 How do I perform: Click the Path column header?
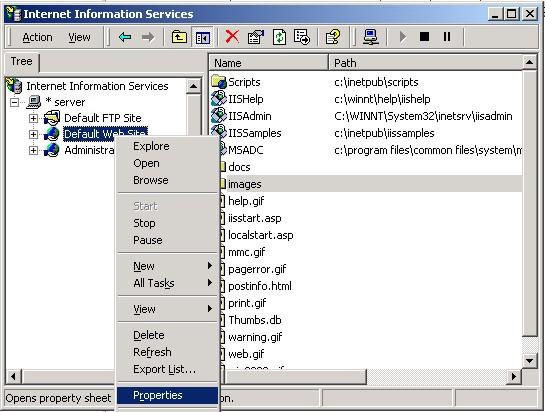tap(425, 63)
